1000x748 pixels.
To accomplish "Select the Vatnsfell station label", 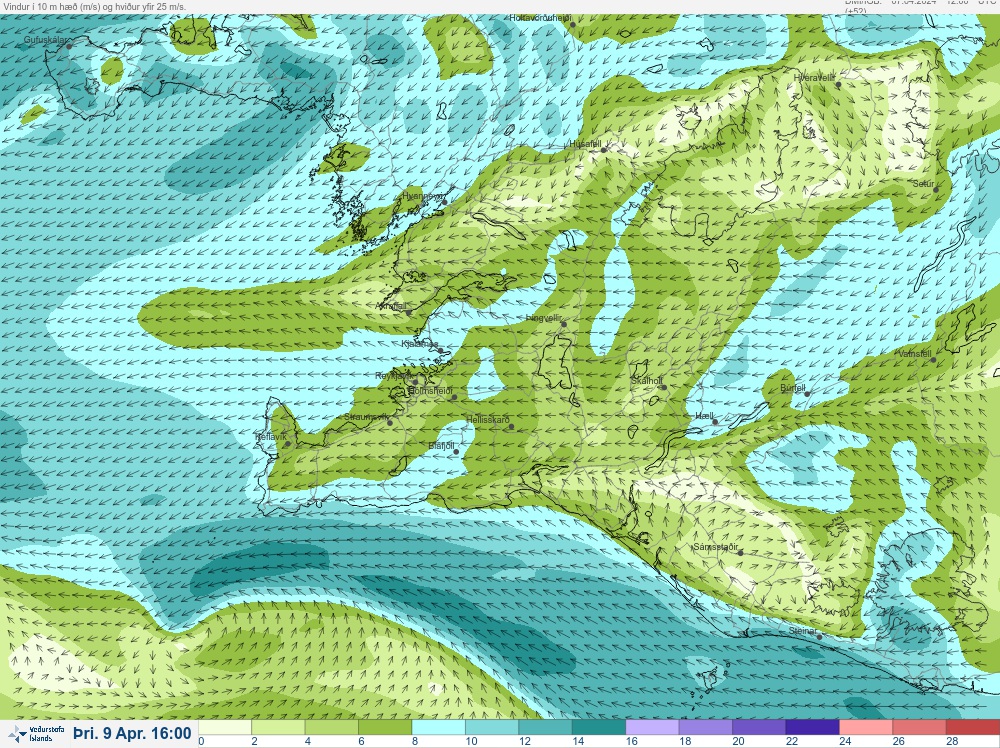I will 915,354.
